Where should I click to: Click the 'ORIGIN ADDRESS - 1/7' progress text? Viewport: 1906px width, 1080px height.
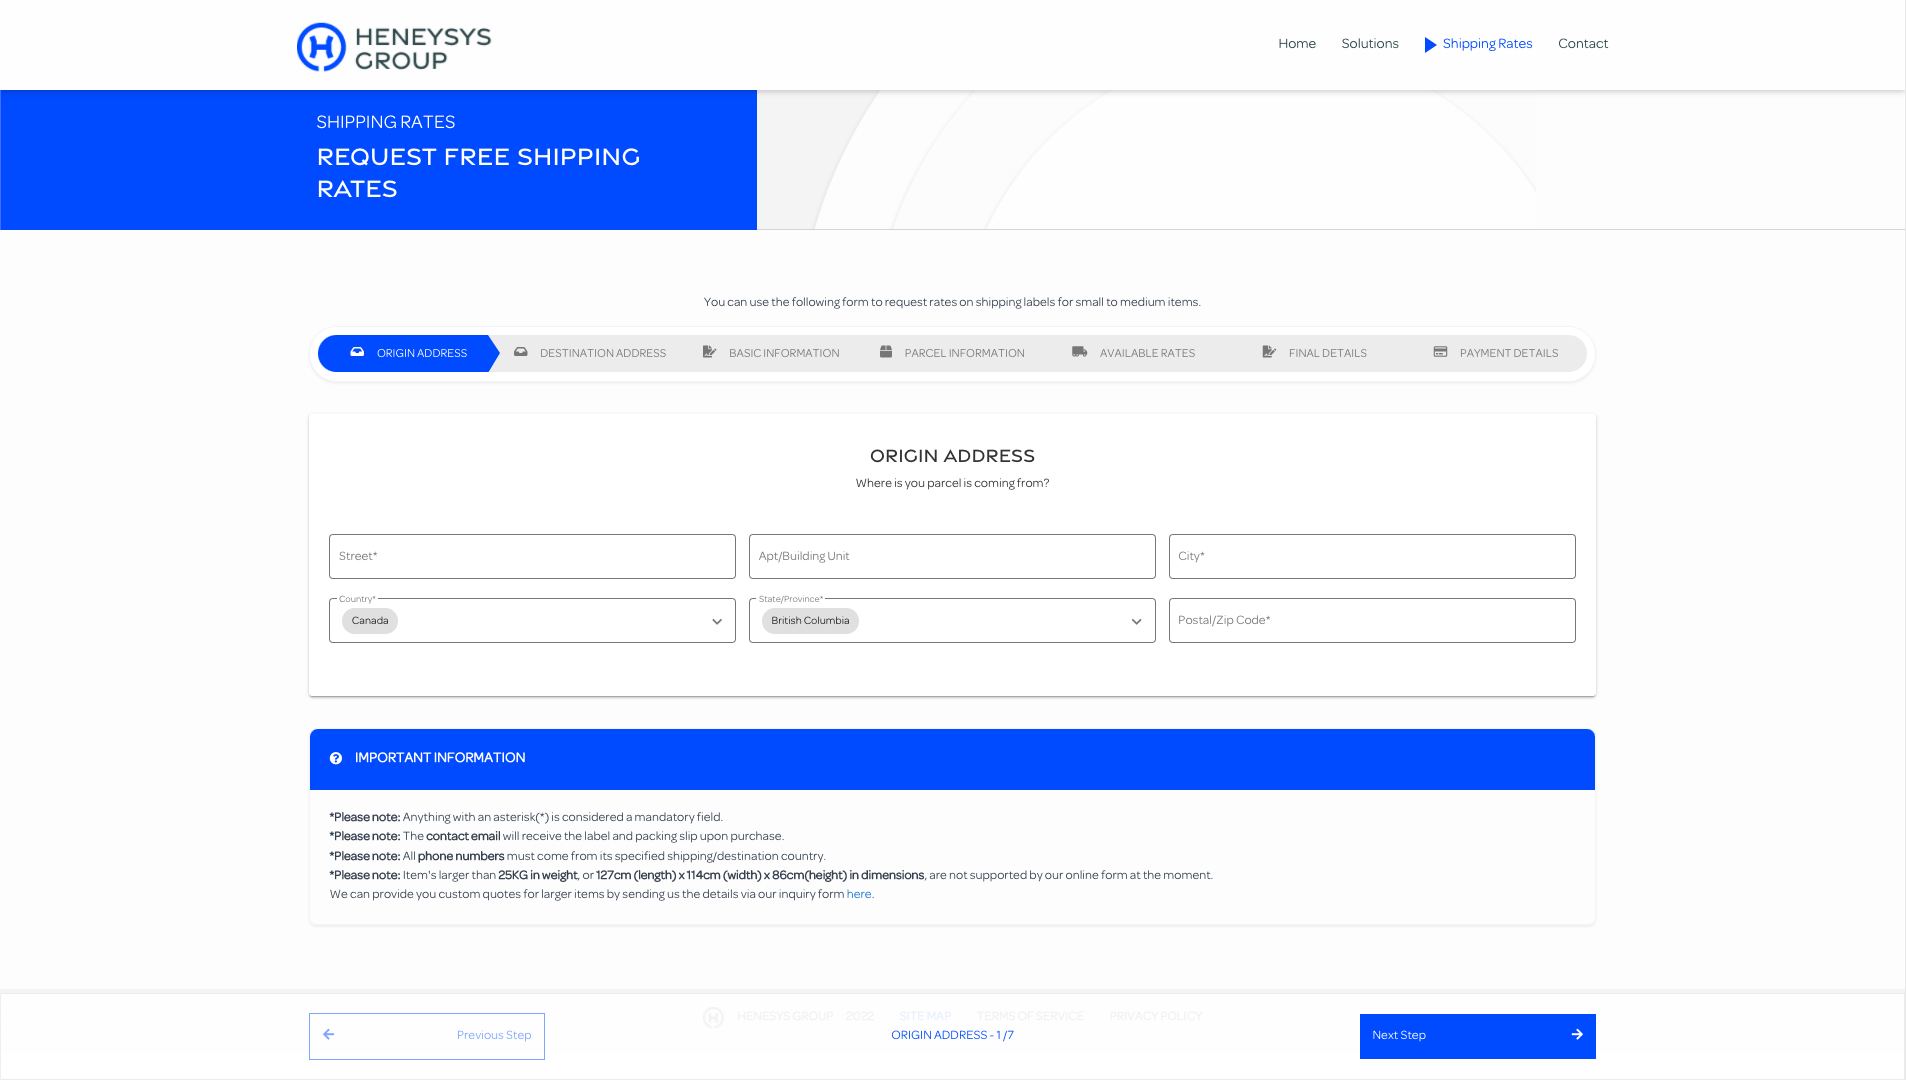tap(952, 1035)
